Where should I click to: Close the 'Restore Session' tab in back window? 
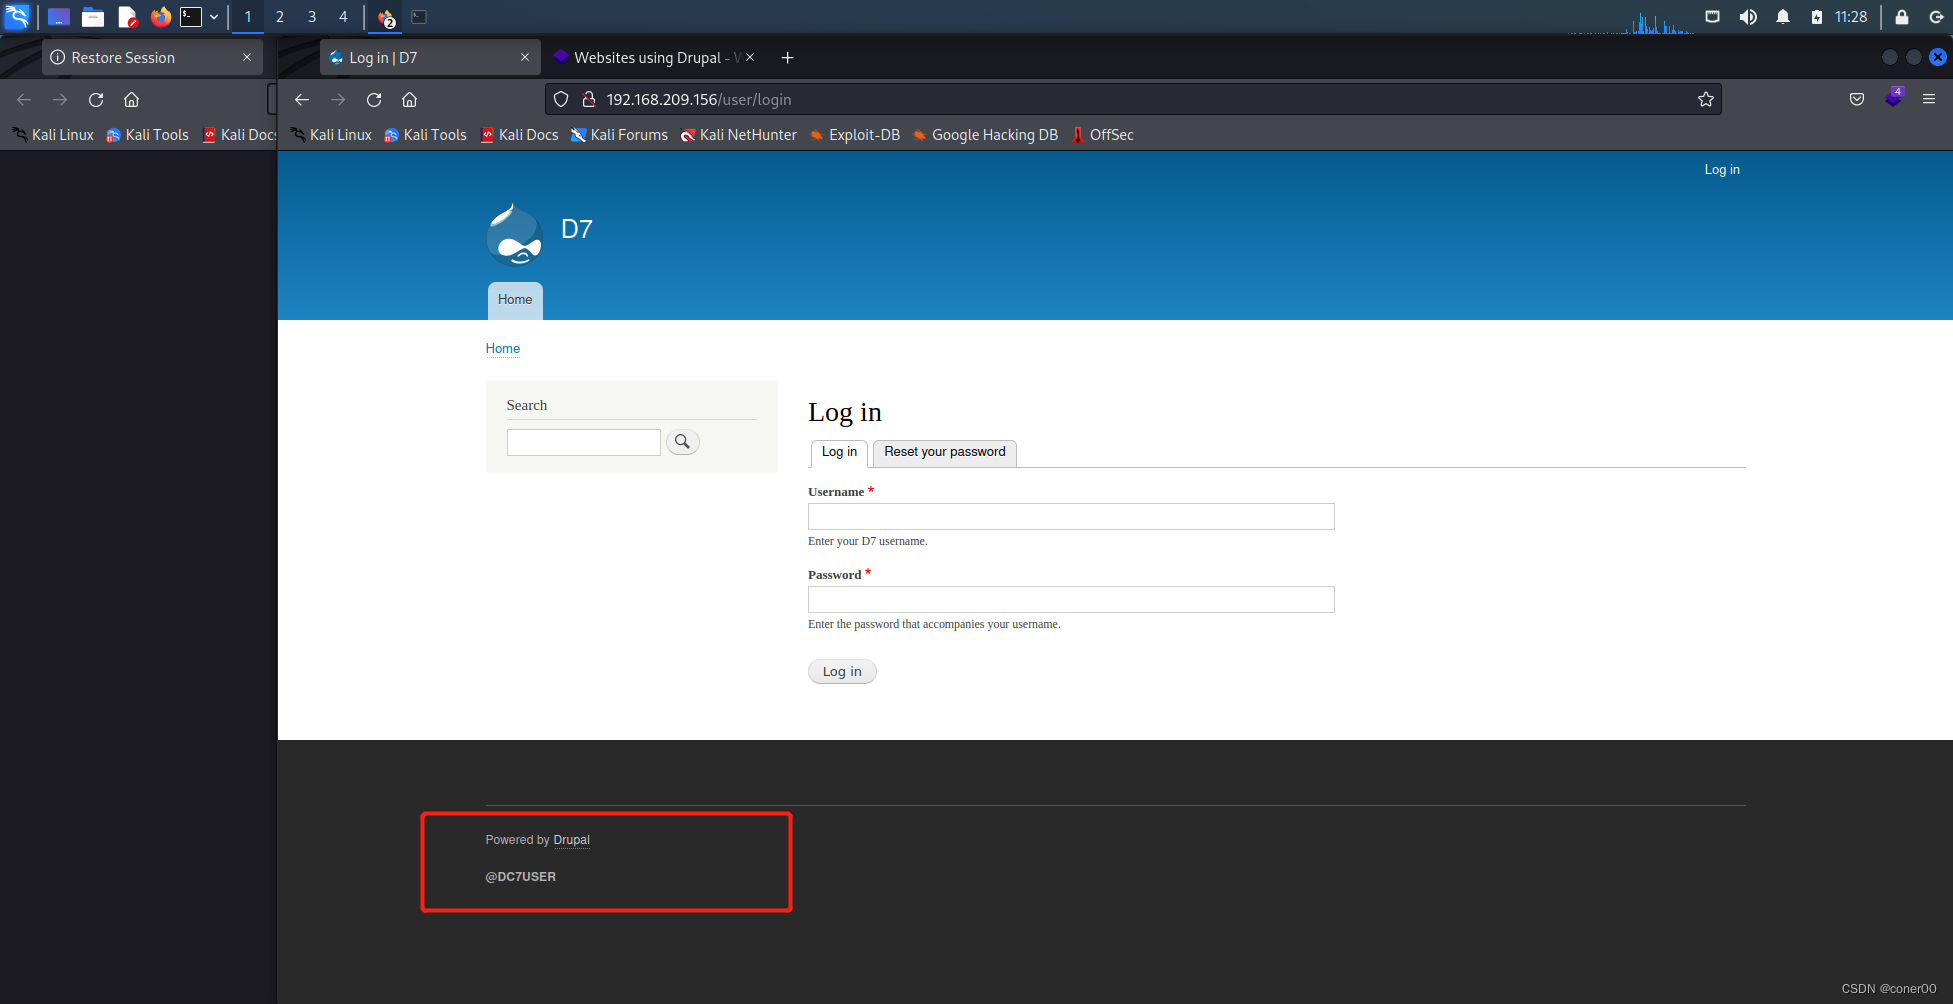(247, 58)
